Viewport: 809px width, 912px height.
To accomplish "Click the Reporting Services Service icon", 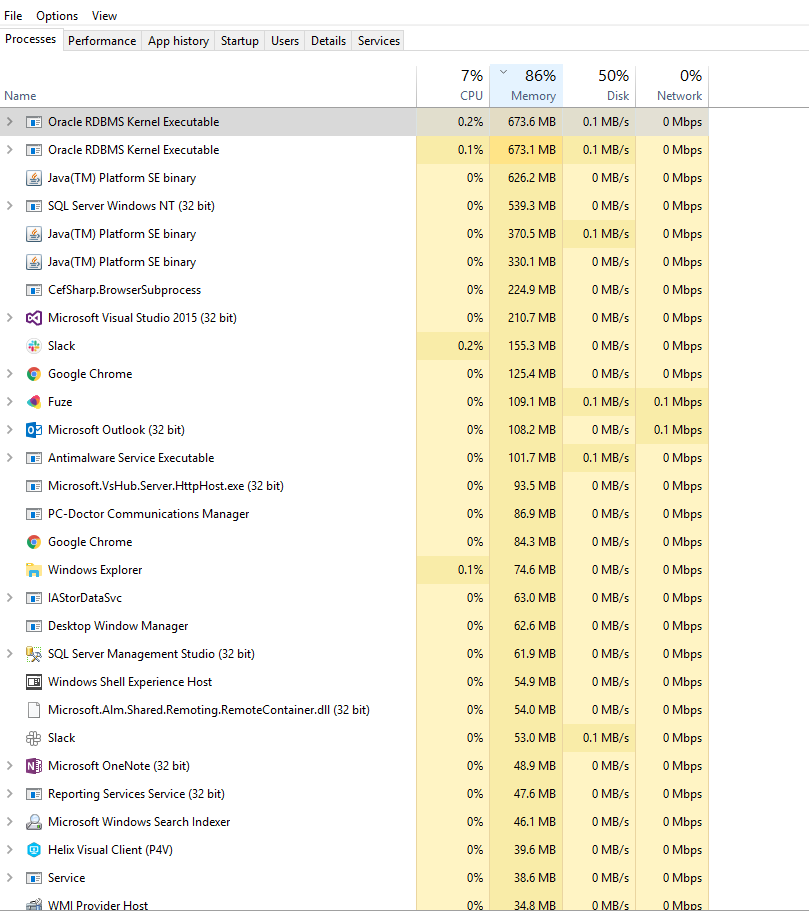I will (x=34, y=794).
